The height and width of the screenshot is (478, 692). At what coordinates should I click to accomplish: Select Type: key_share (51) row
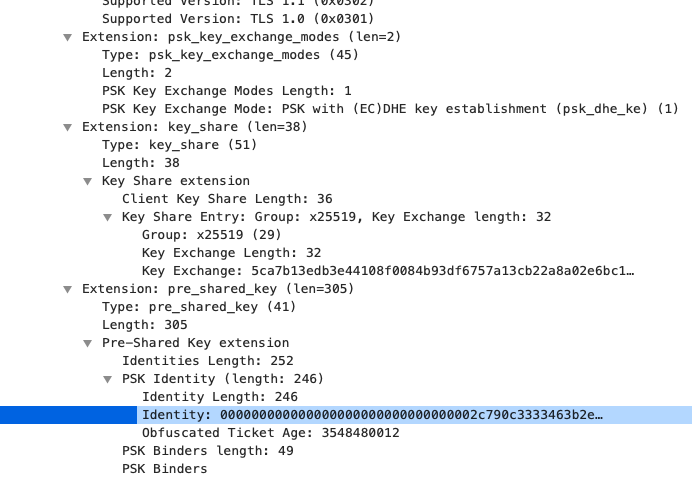click(179, 145)
